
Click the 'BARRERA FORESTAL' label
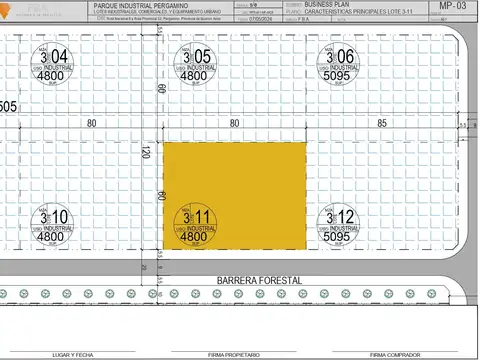[259, 281]
